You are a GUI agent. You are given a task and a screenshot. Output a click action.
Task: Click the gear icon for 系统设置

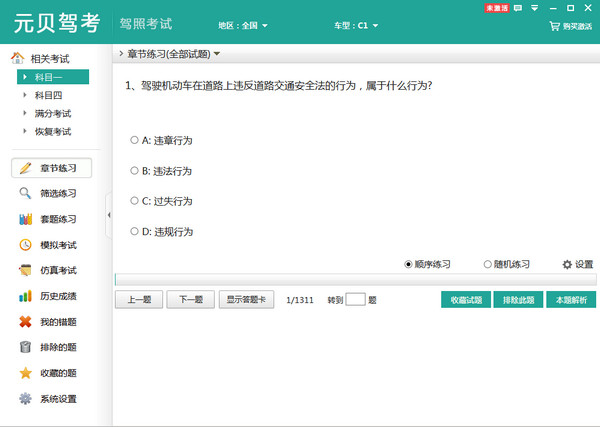click(x=25, y=399)
